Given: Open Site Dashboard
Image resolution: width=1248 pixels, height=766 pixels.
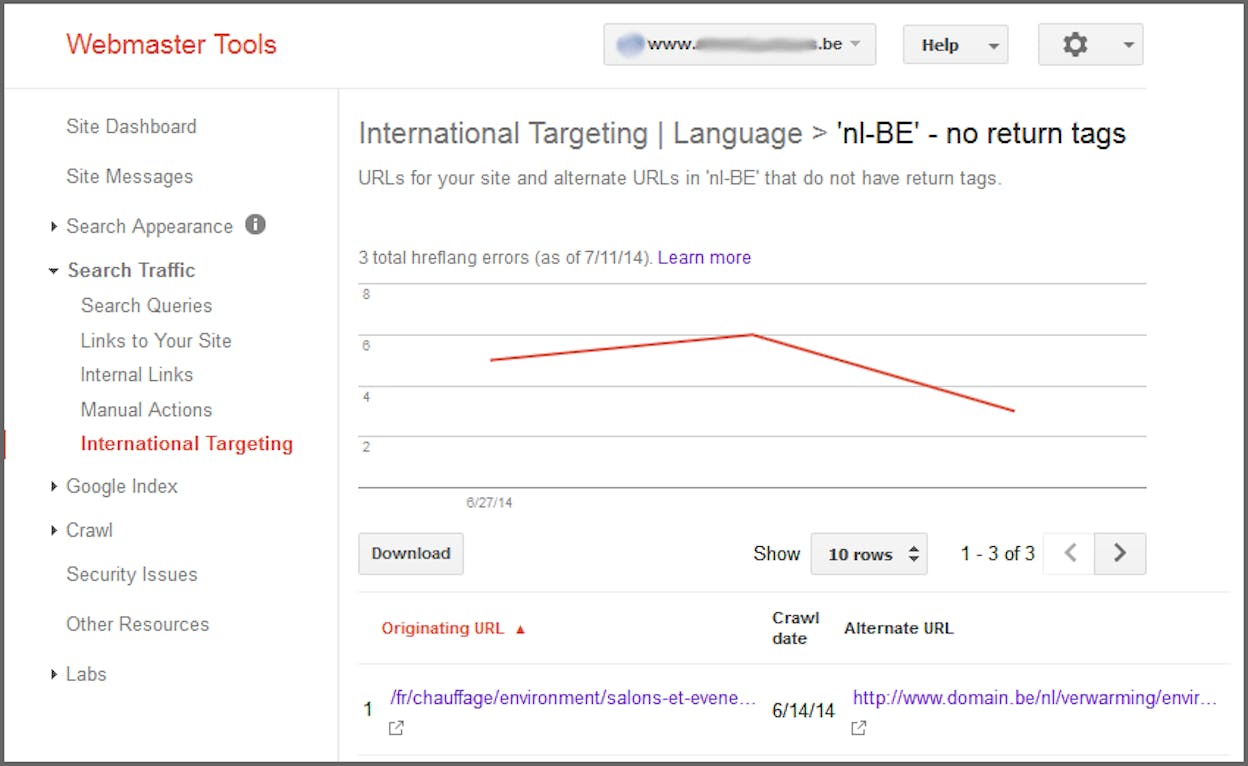Looking at the screenshot, I should 131,127.
